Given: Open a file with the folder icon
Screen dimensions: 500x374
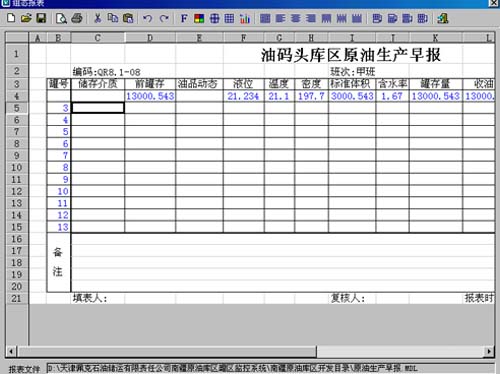Looking at the screenshot, I should [x=26, y=18].
